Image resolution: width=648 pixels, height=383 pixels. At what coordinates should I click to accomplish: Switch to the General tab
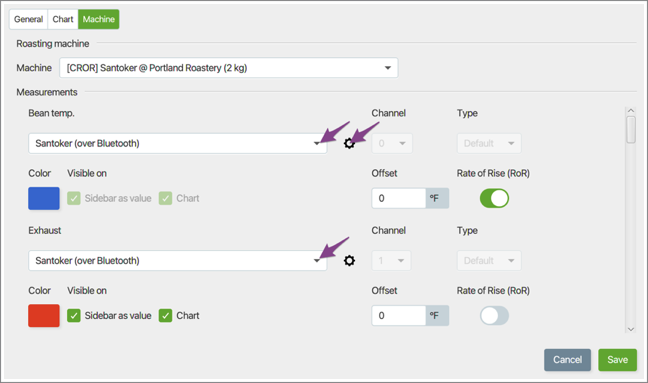point(29,19)
